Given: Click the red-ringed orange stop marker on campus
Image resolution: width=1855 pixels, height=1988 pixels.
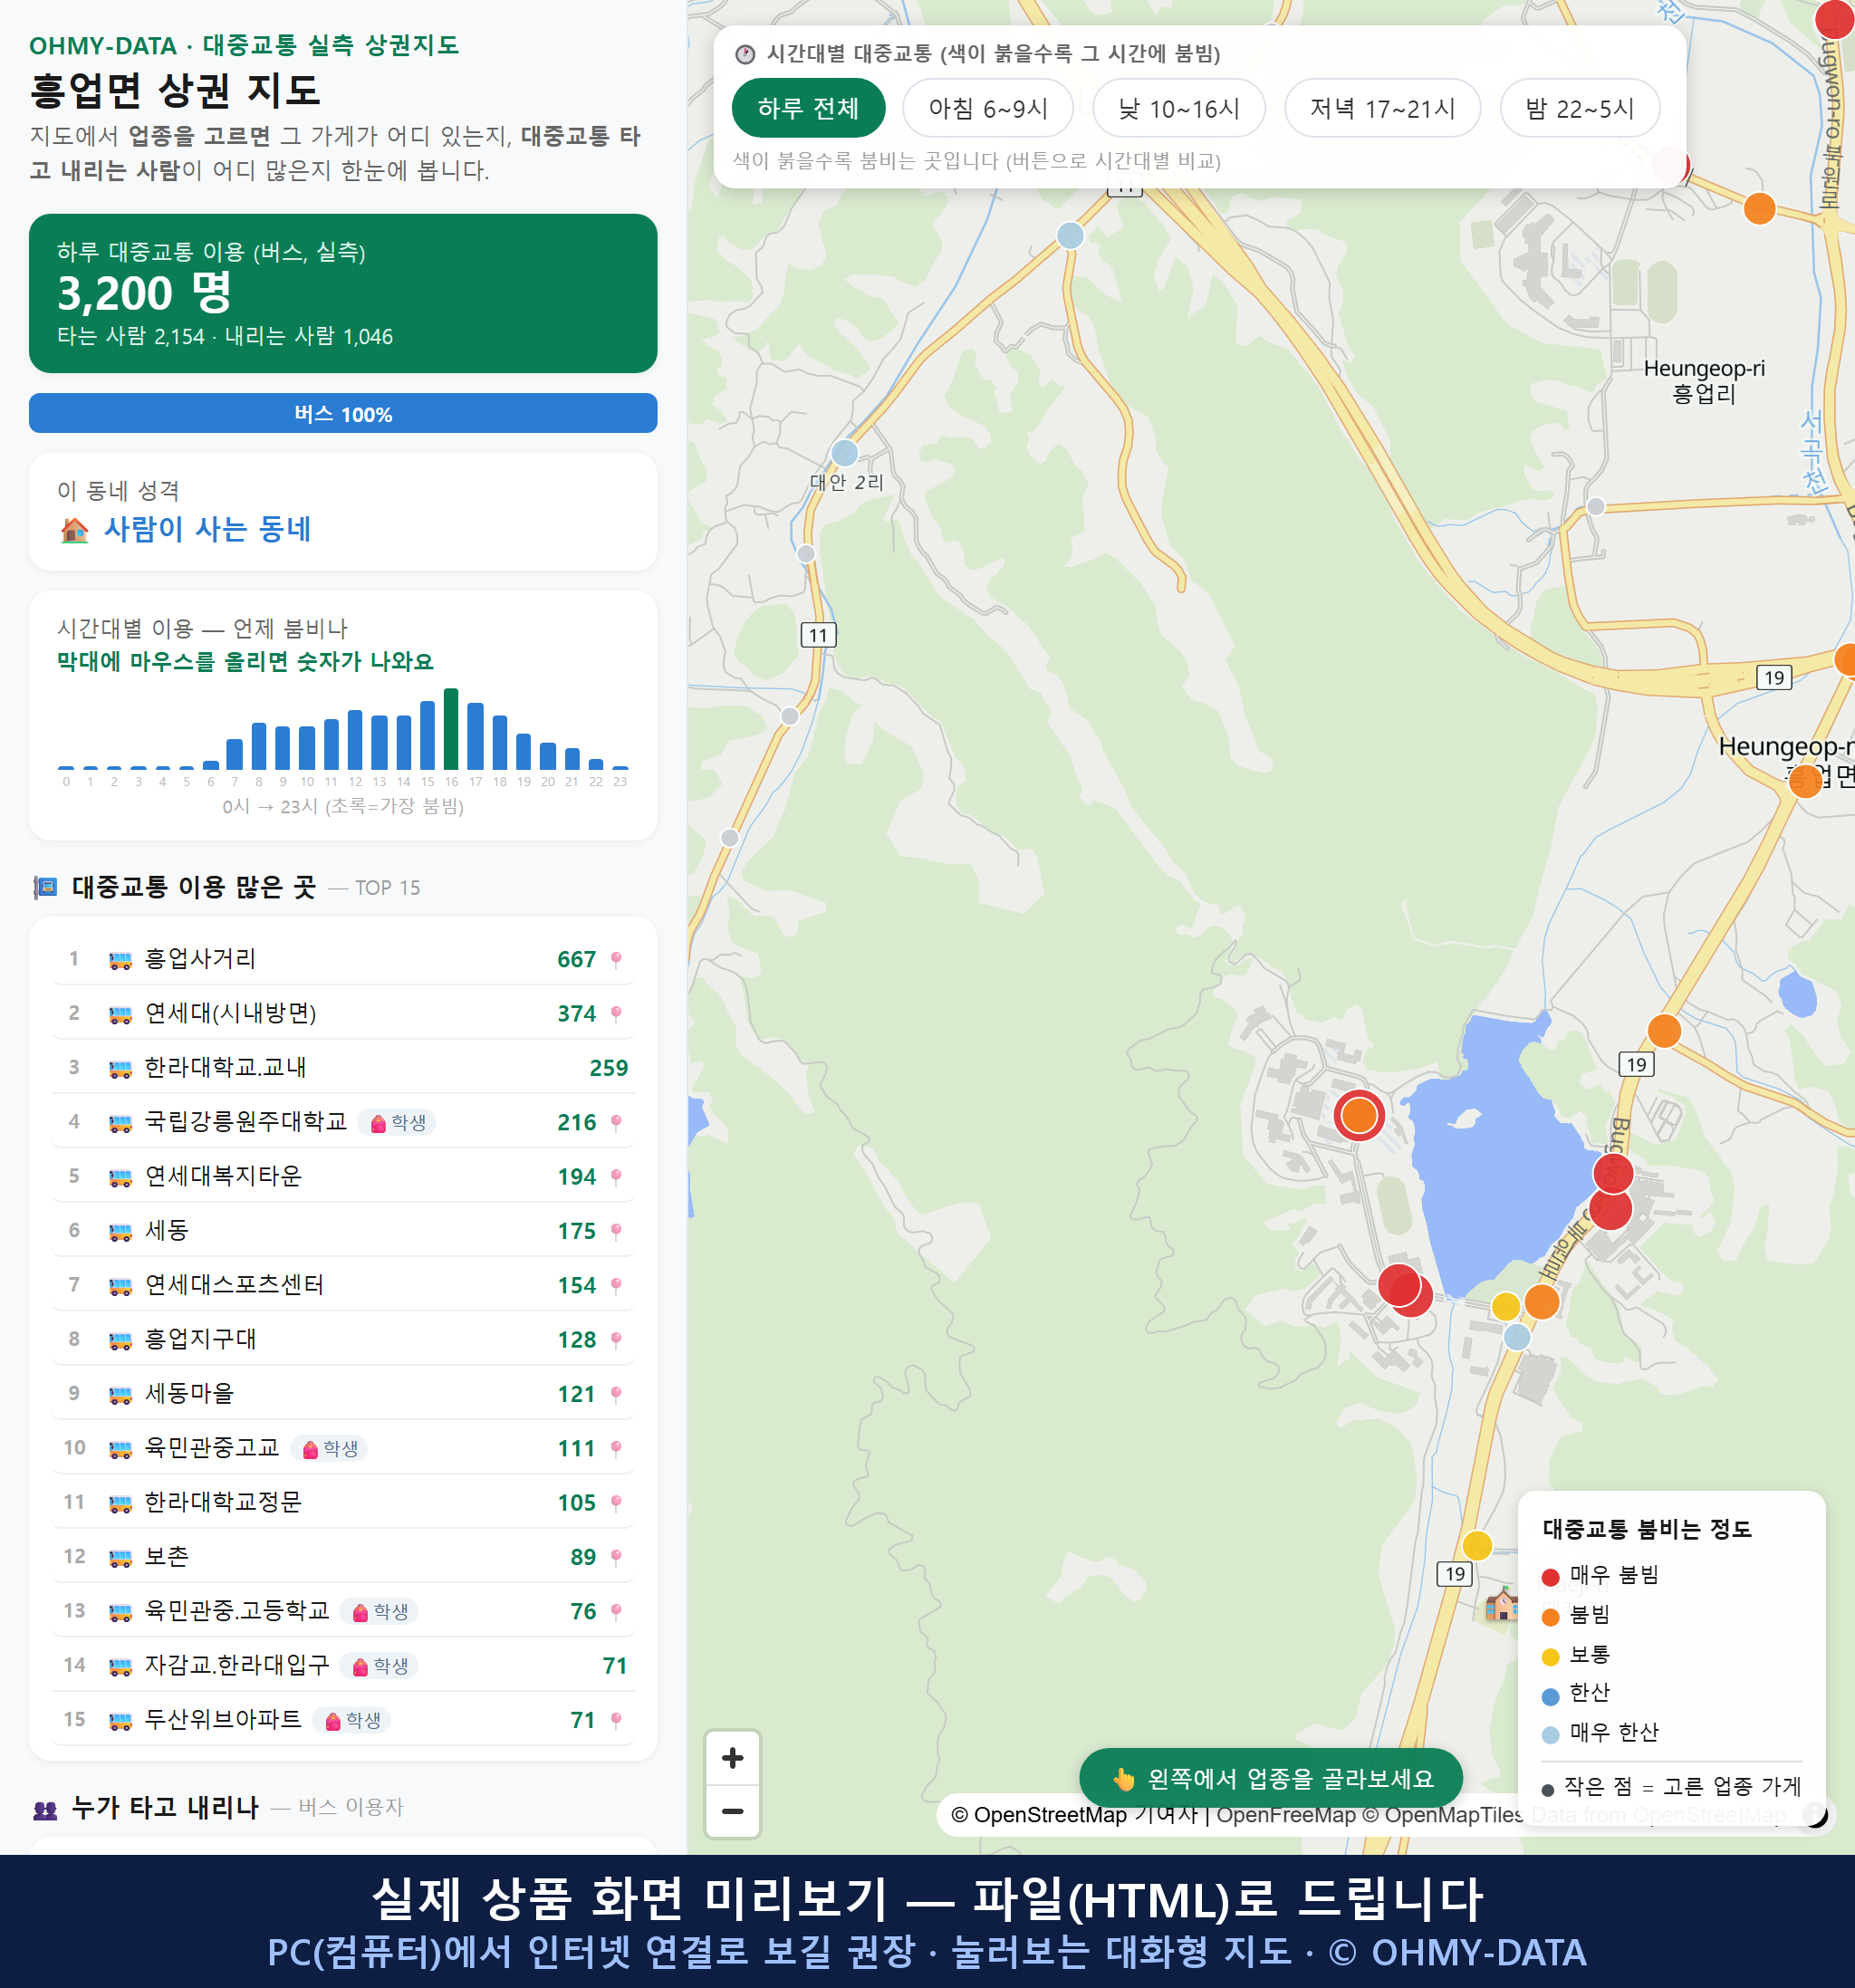Looking at the screenshot, I should 1359,1115.
